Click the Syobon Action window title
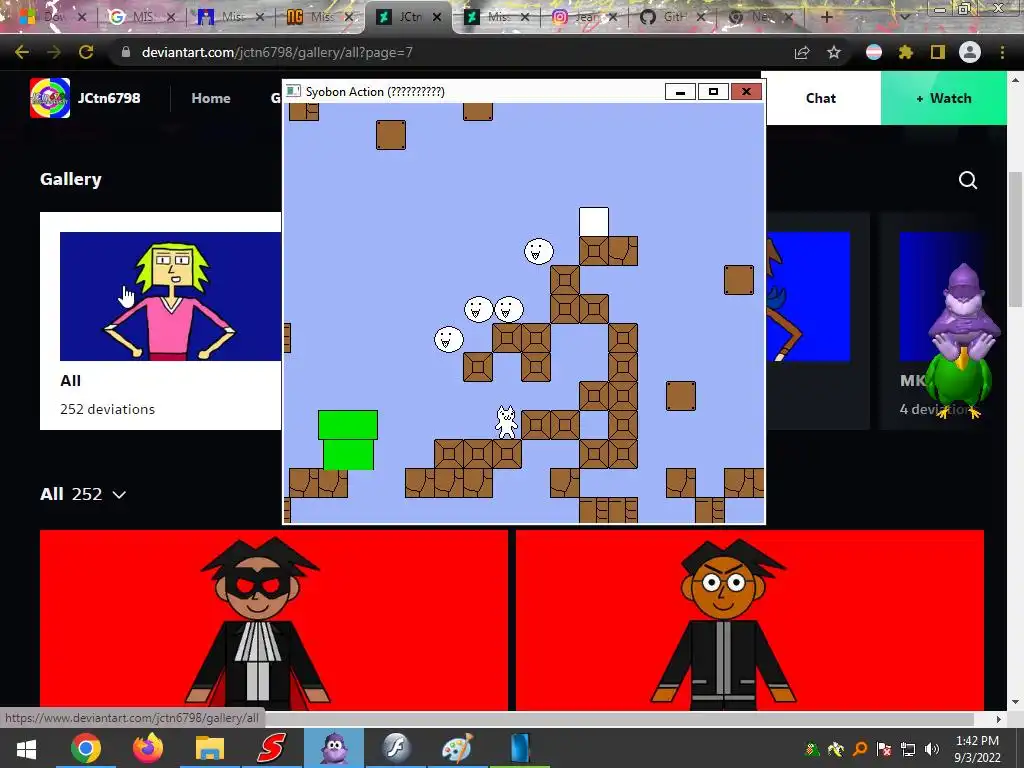This screenshot has height=768, width=1024. pyautogui.click(x=375, y=91)
